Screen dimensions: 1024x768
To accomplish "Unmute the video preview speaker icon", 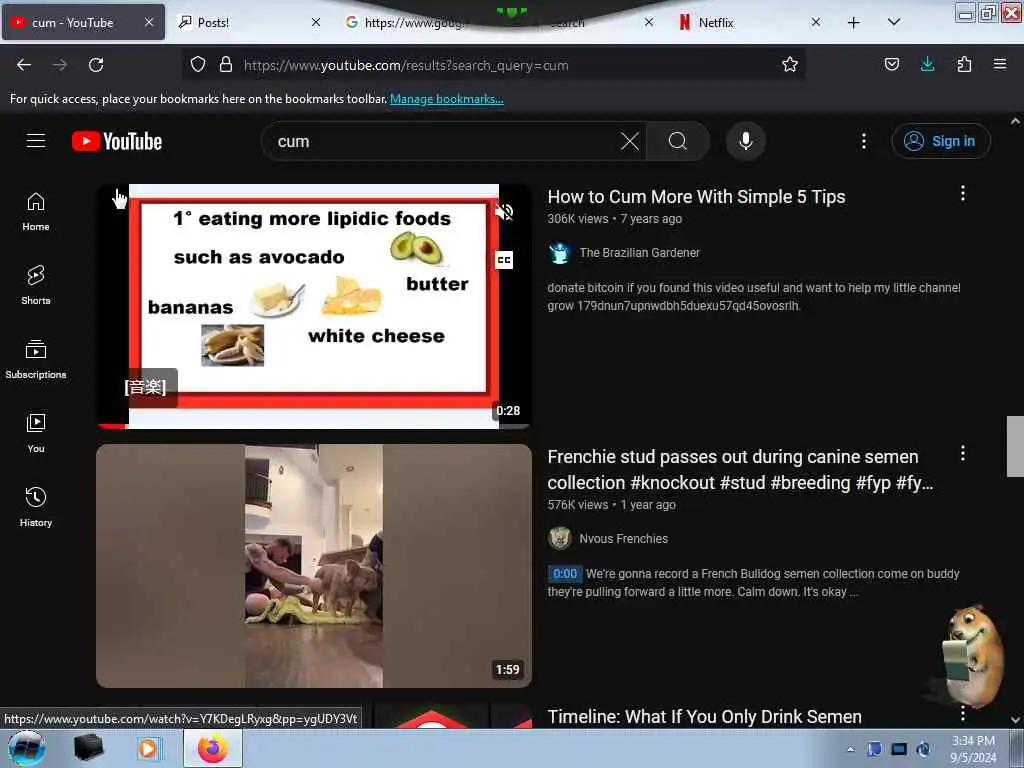I will 504,212.
